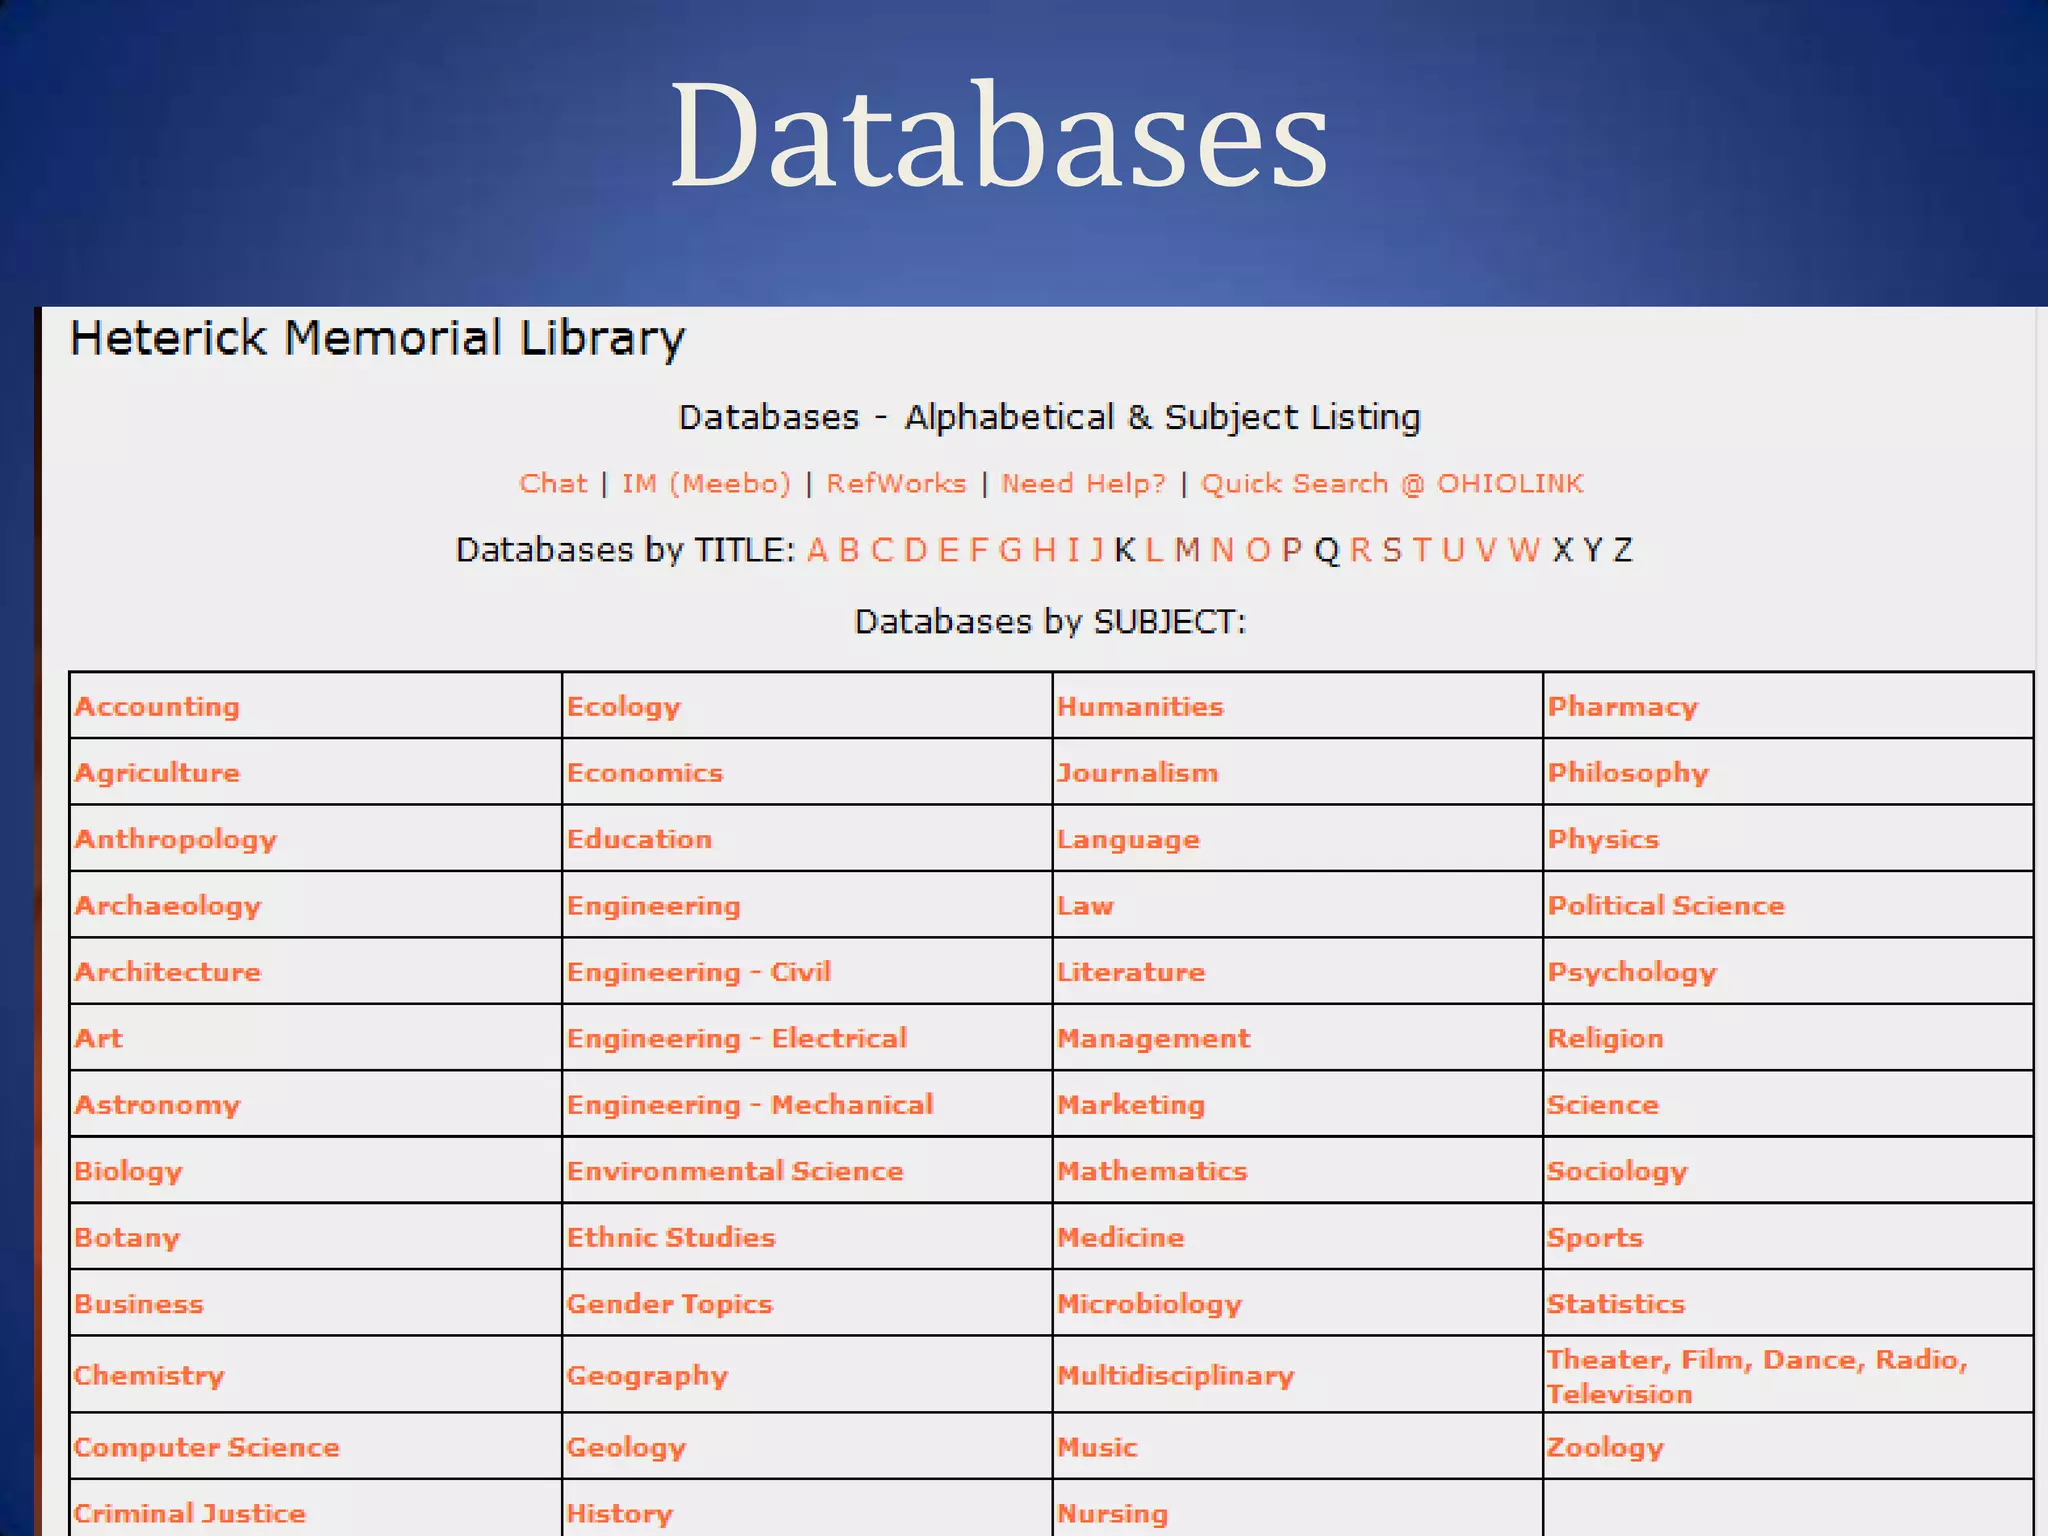Open Psychology subject link
The height and width of the screenshot is (1536, 2048).
click(x=1632, y=973)
